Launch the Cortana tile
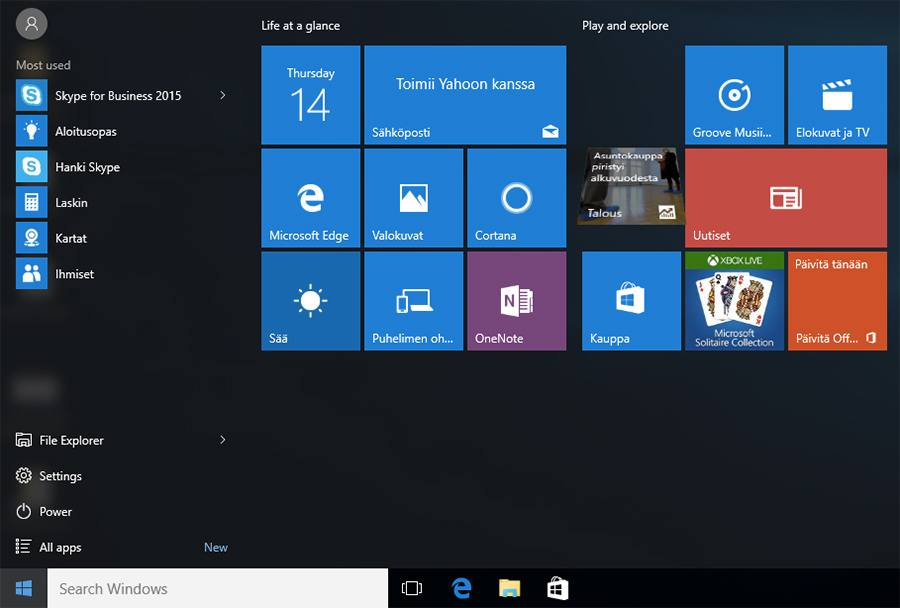The height and width of the screenshot is (608, 900). tap(516, 198)
